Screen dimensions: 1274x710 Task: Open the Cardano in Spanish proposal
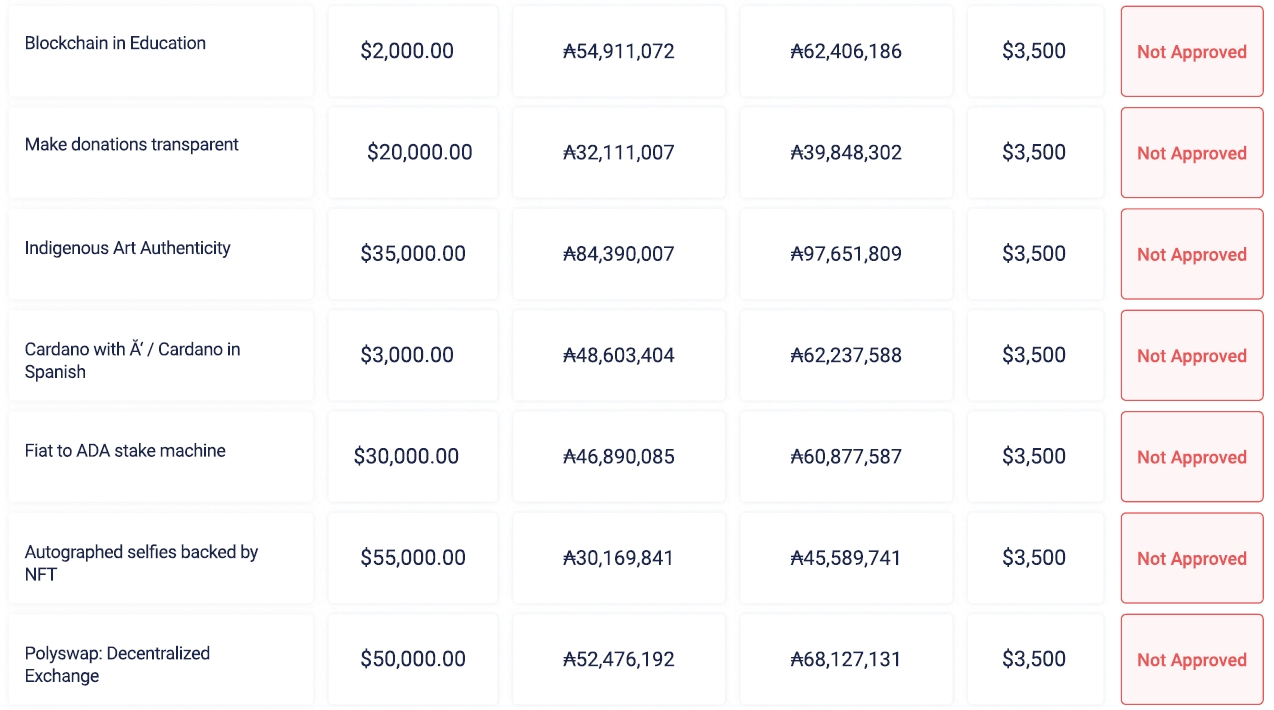pyautogui.click(x=132, y=360)
